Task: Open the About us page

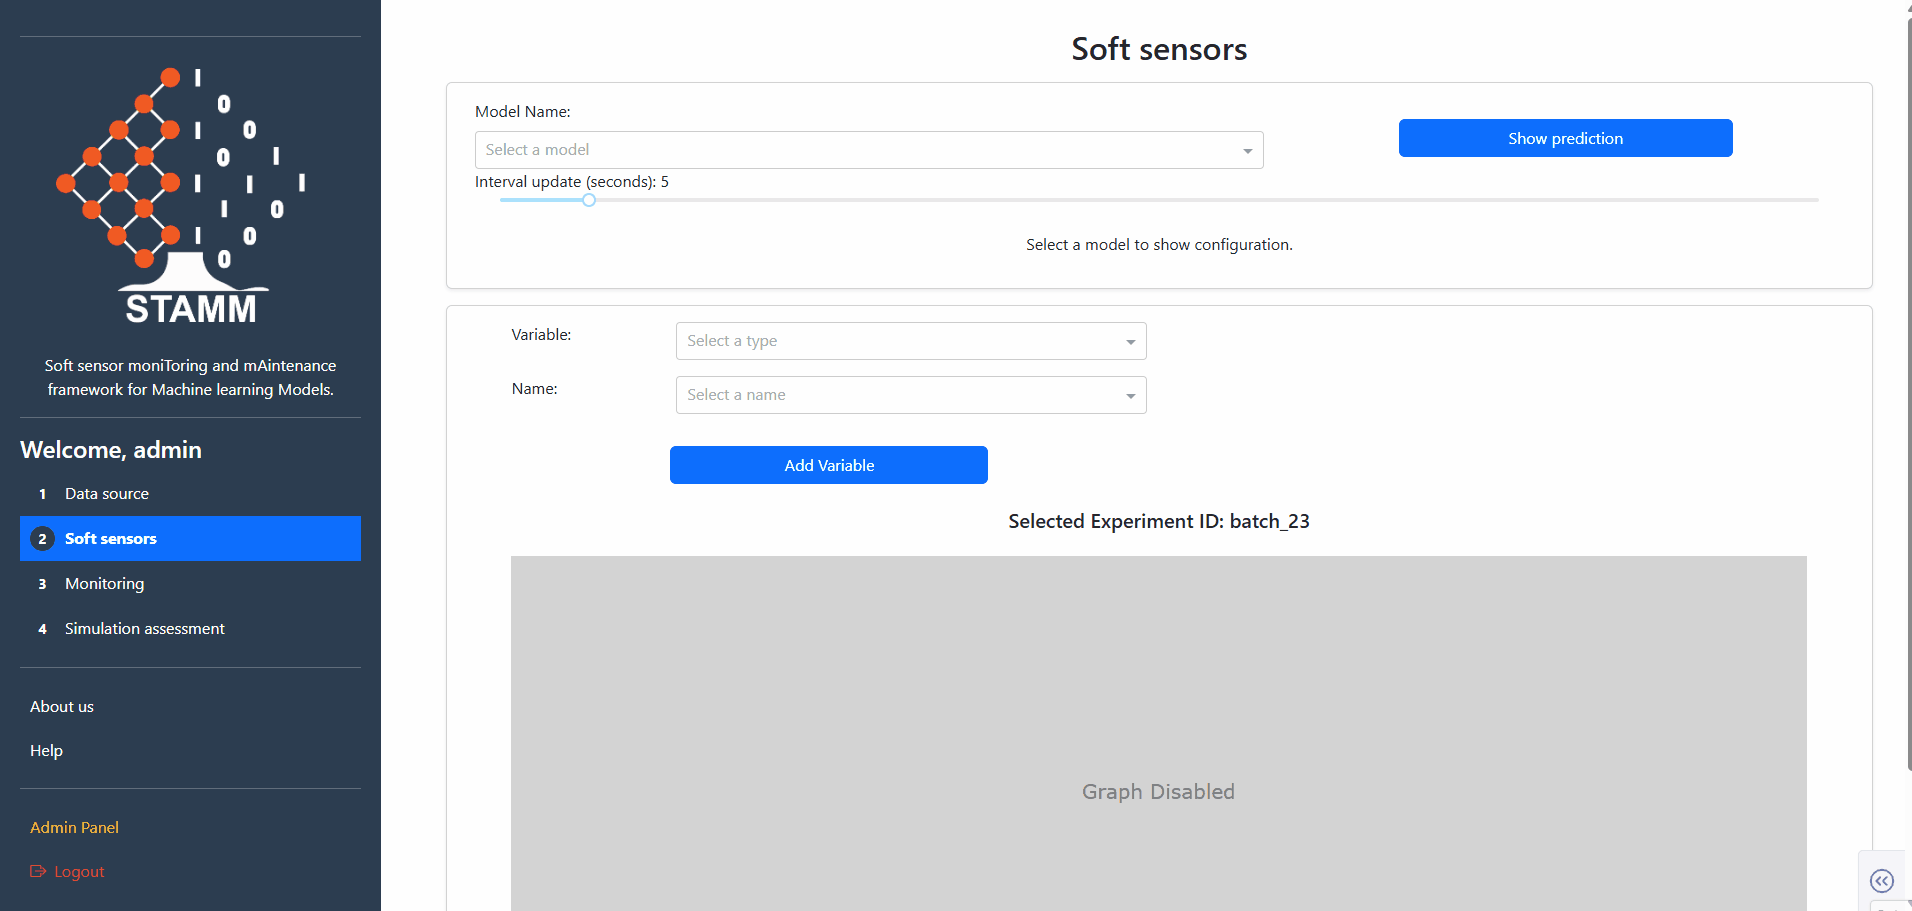Action: (61, 706)
